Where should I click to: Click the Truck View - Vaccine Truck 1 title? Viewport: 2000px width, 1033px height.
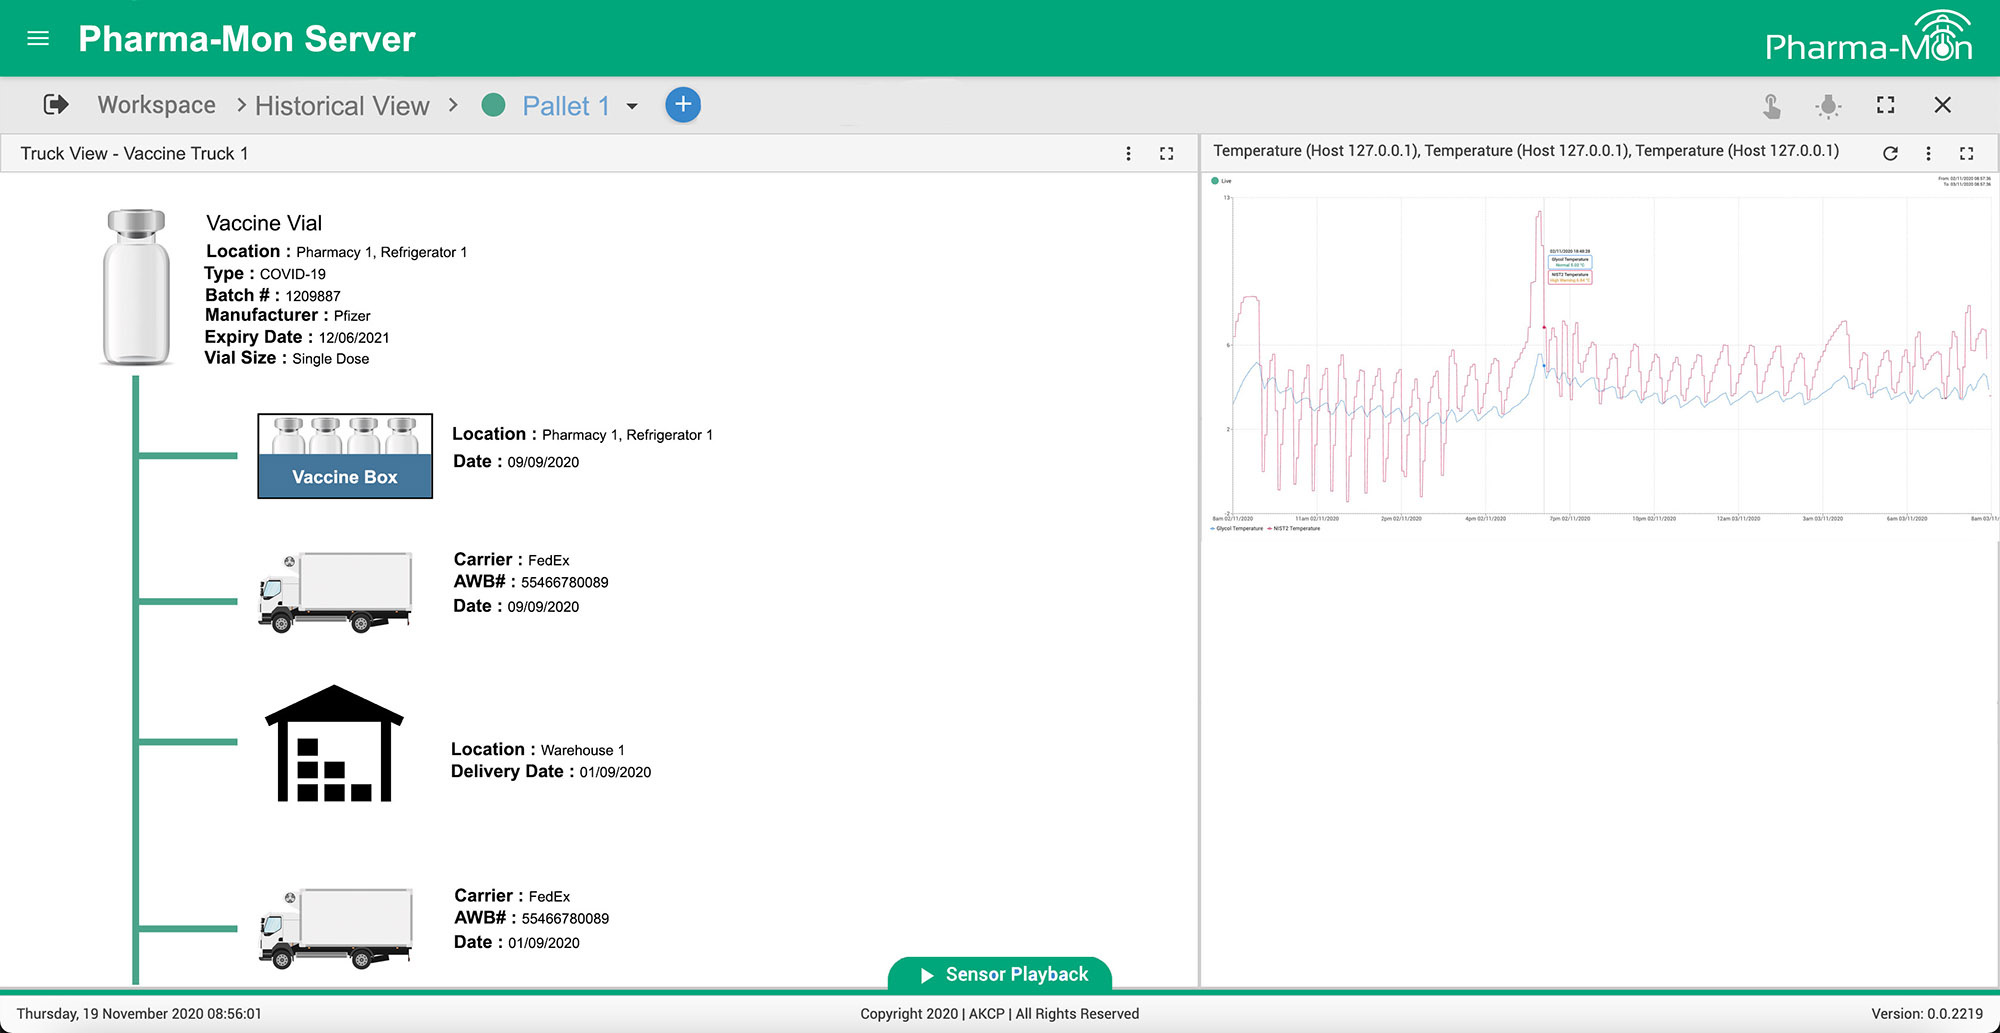pyautogui.click(x=134, y=154)
